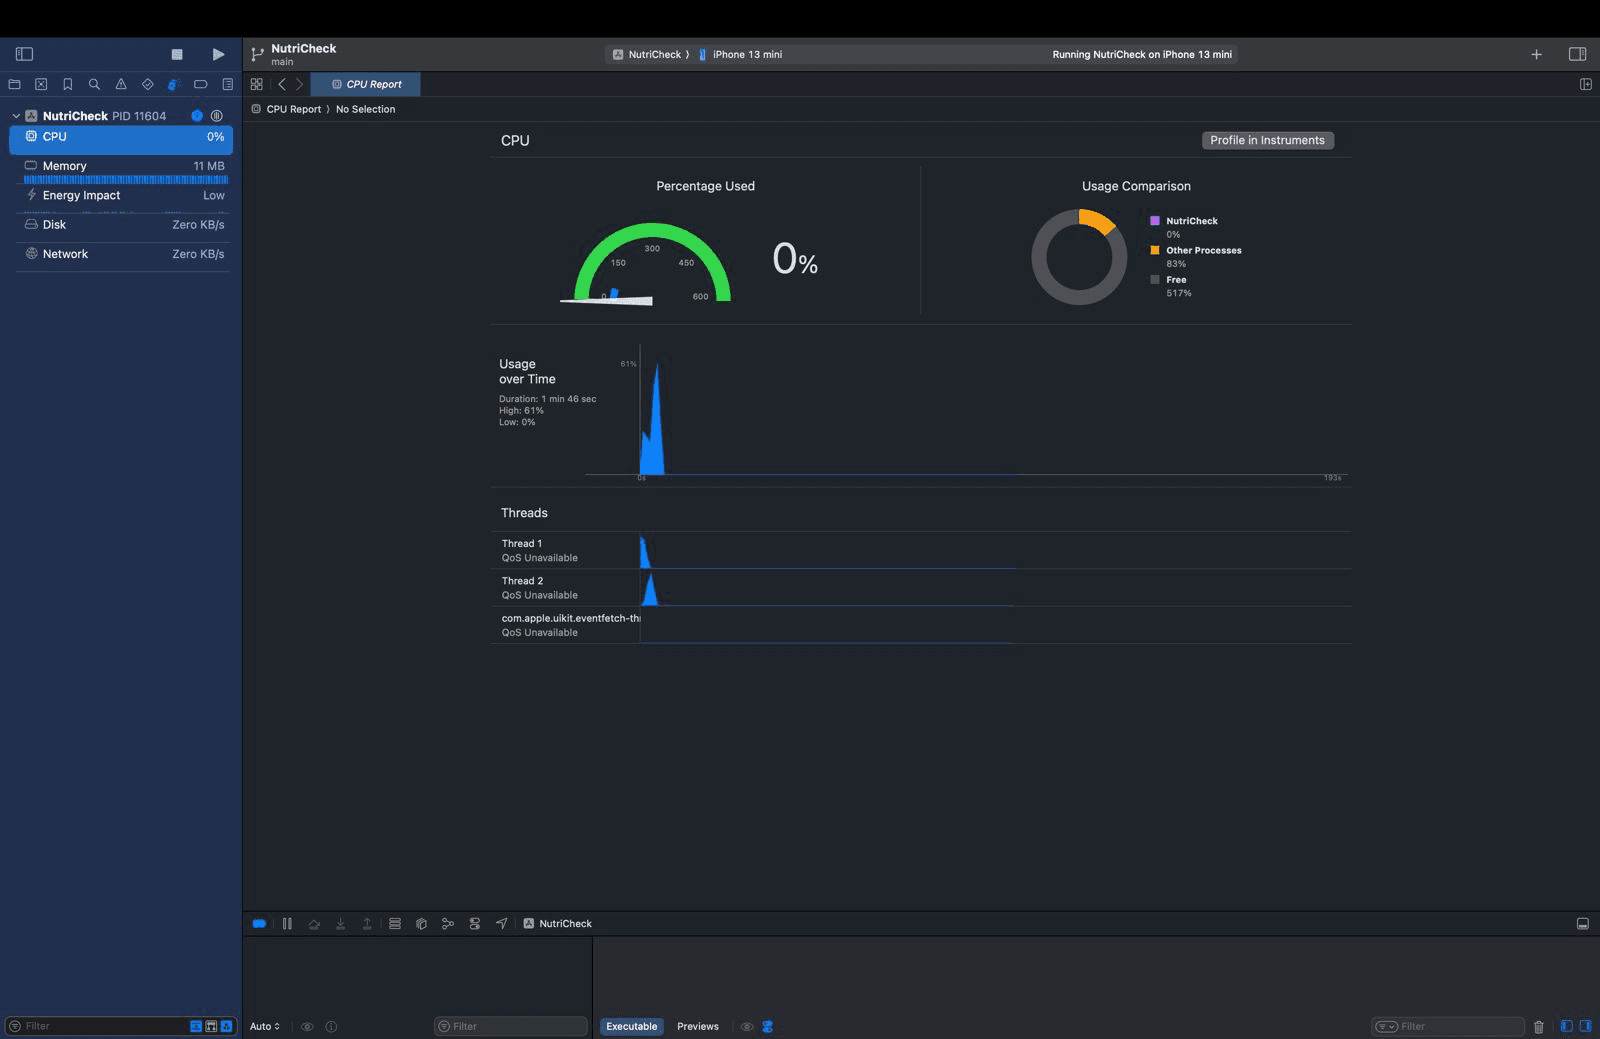Click the navigator Filter field
This screenshot has width=1600, height=1039.
(100, 1027)
